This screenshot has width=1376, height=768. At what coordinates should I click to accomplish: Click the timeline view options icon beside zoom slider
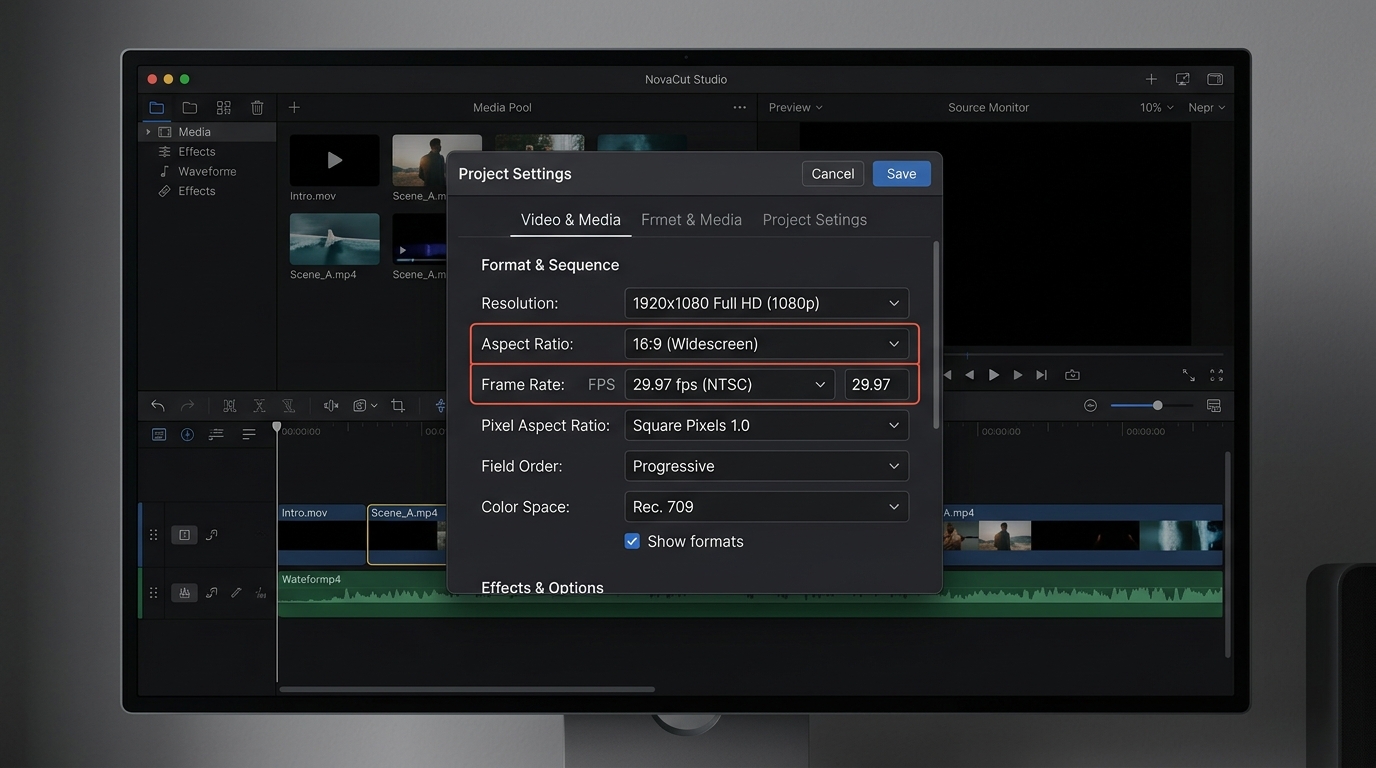[1214, 405]
